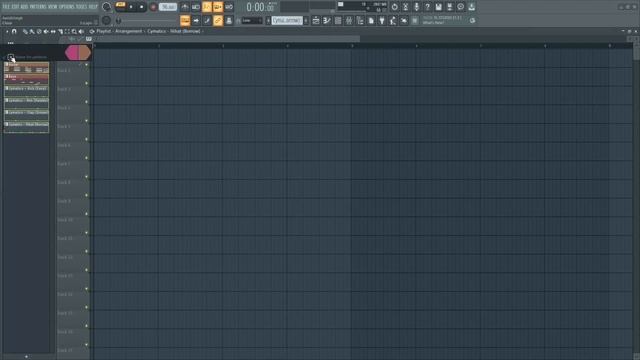
Task: Select the Bass pattern in picker
Action: click(27, 79)
